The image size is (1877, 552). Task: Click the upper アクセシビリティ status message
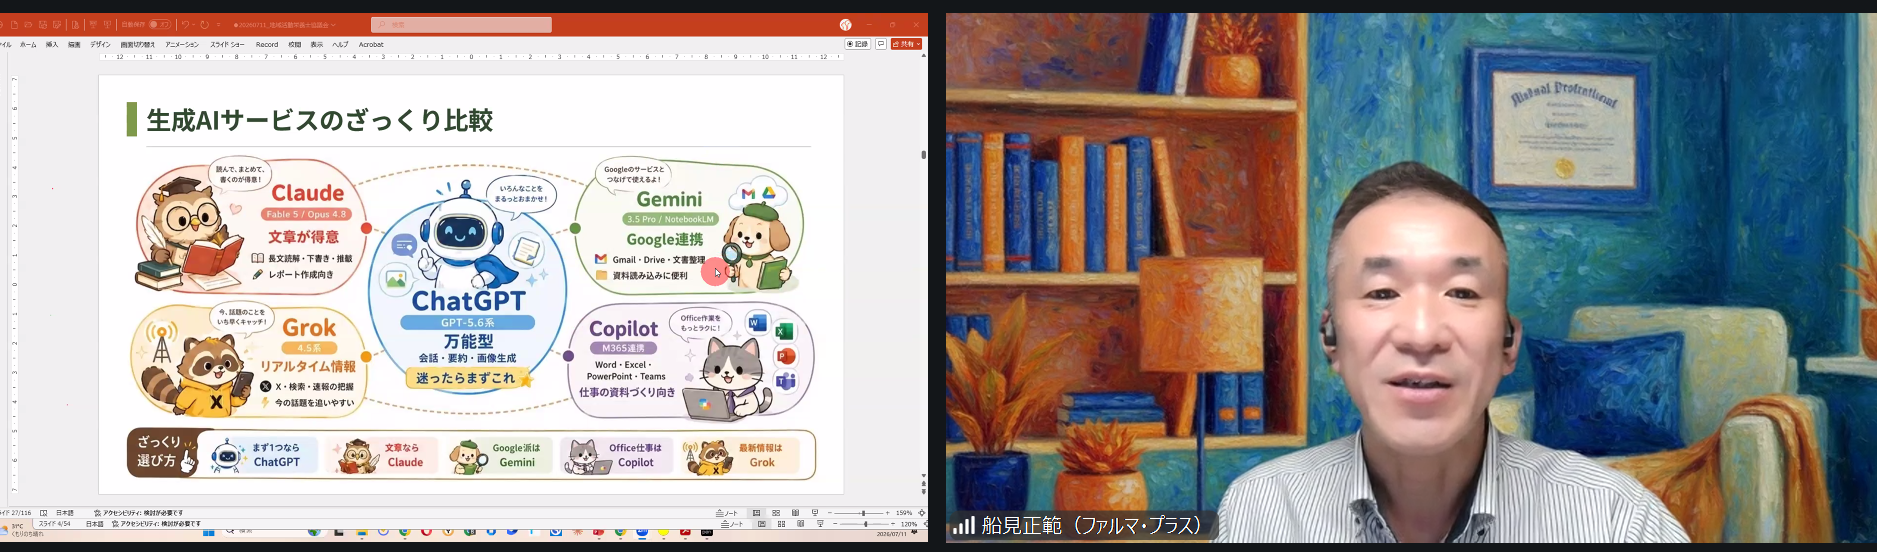138,513
